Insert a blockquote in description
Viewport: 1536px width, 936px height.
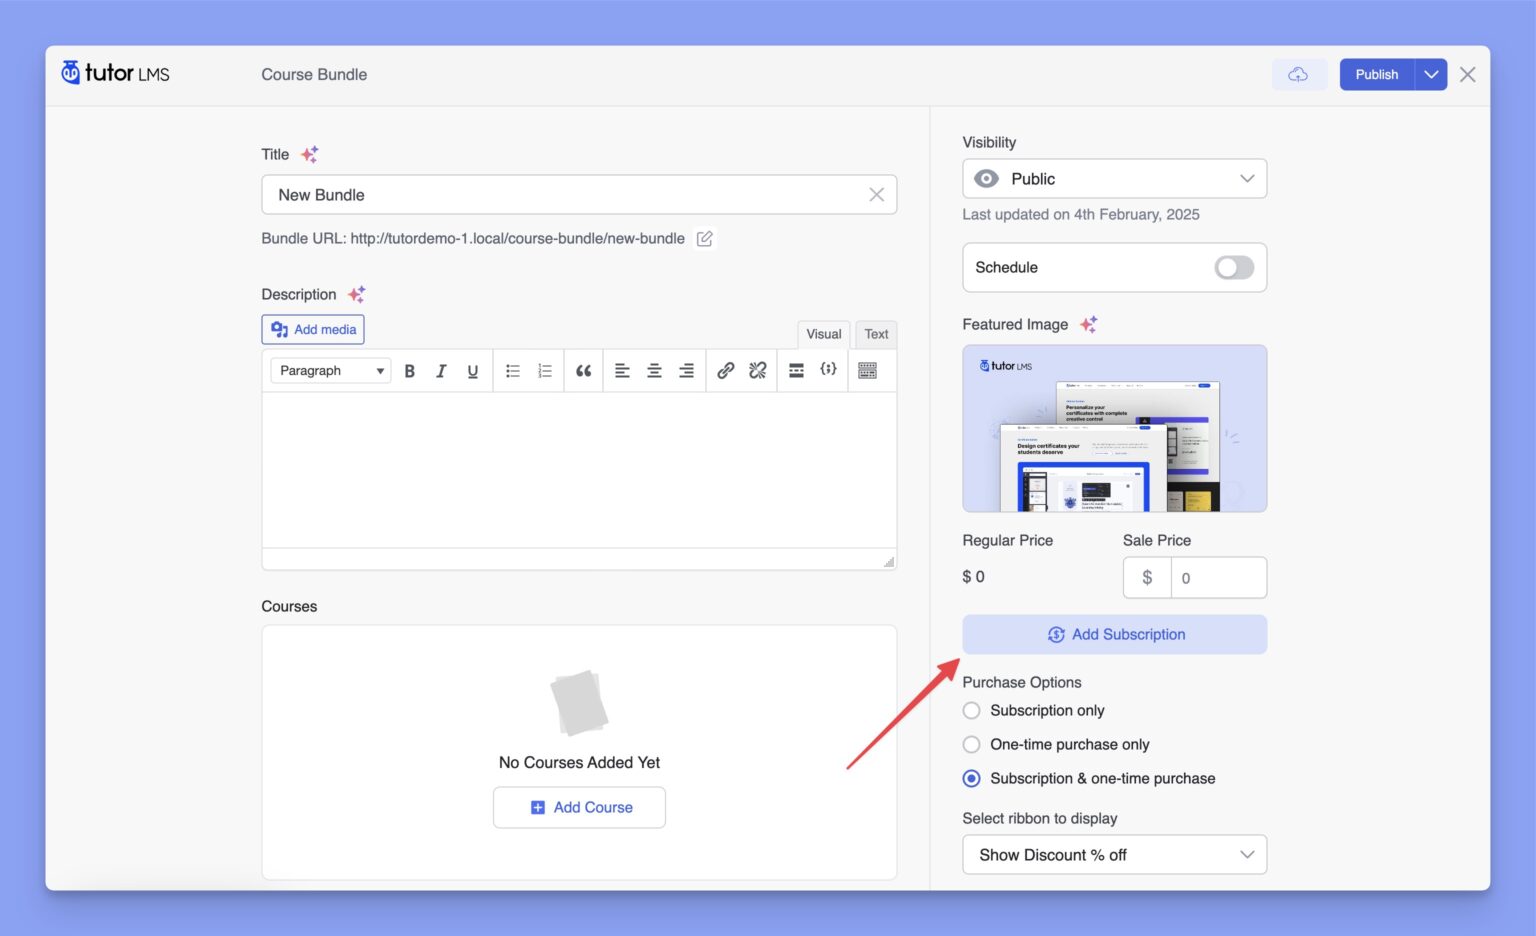pos(584,371)
